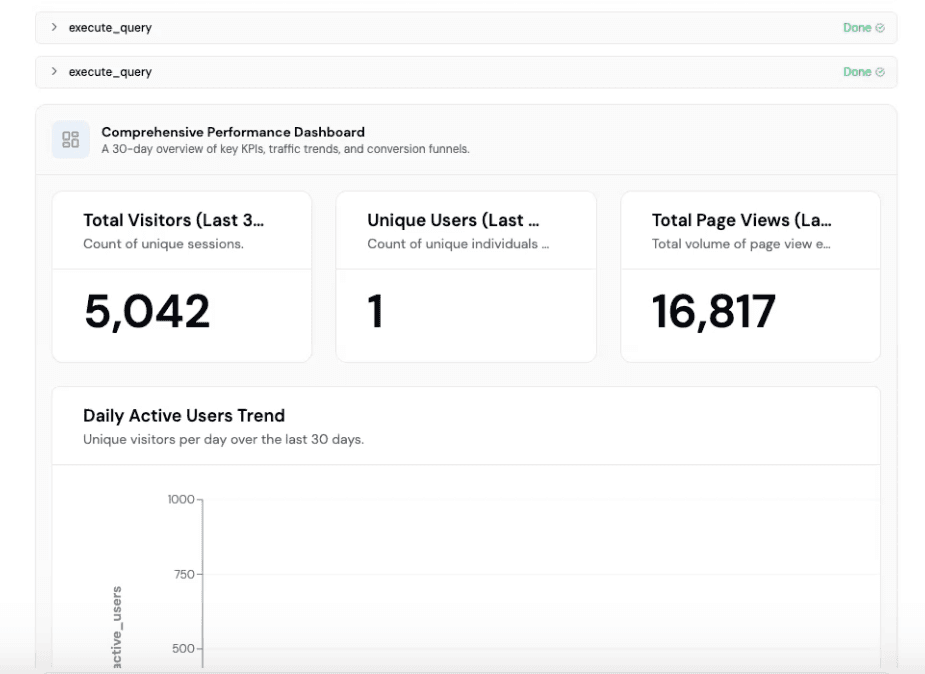Click Count of unique individuals subtitle
The image size is (925, 674).
pyautogui.click(x=458, y=244)
